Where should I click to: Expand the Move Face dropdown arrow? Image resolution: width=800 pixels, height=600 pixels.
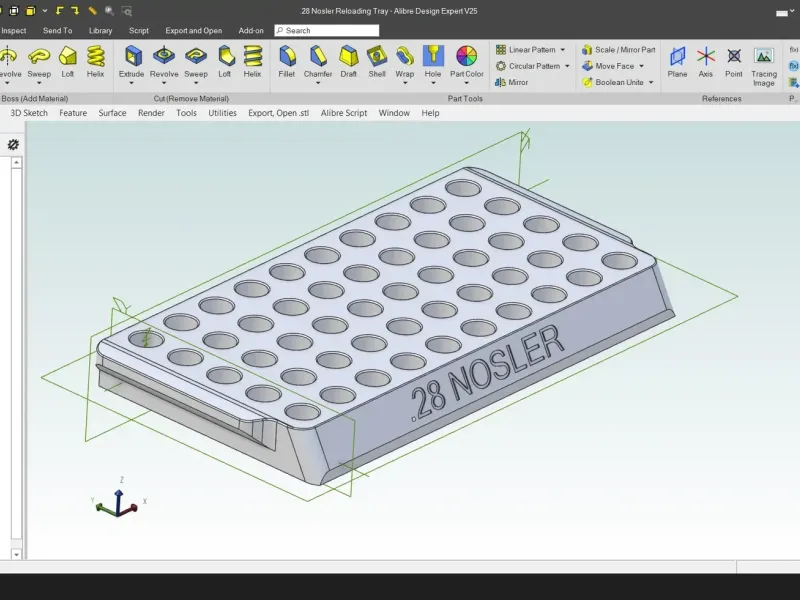(x=641, y=66)
